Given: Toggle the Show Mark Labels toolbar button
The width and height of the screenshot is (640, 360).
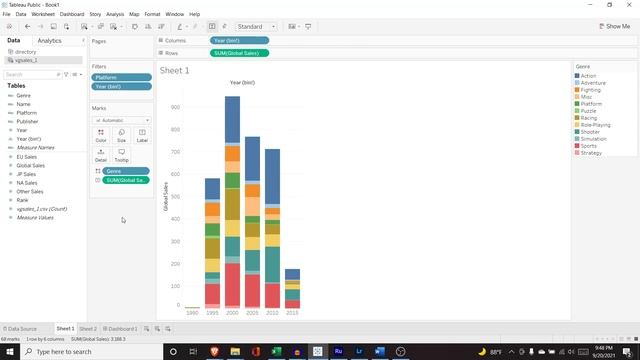Looking at the screenshot, I should coord(212,27).
